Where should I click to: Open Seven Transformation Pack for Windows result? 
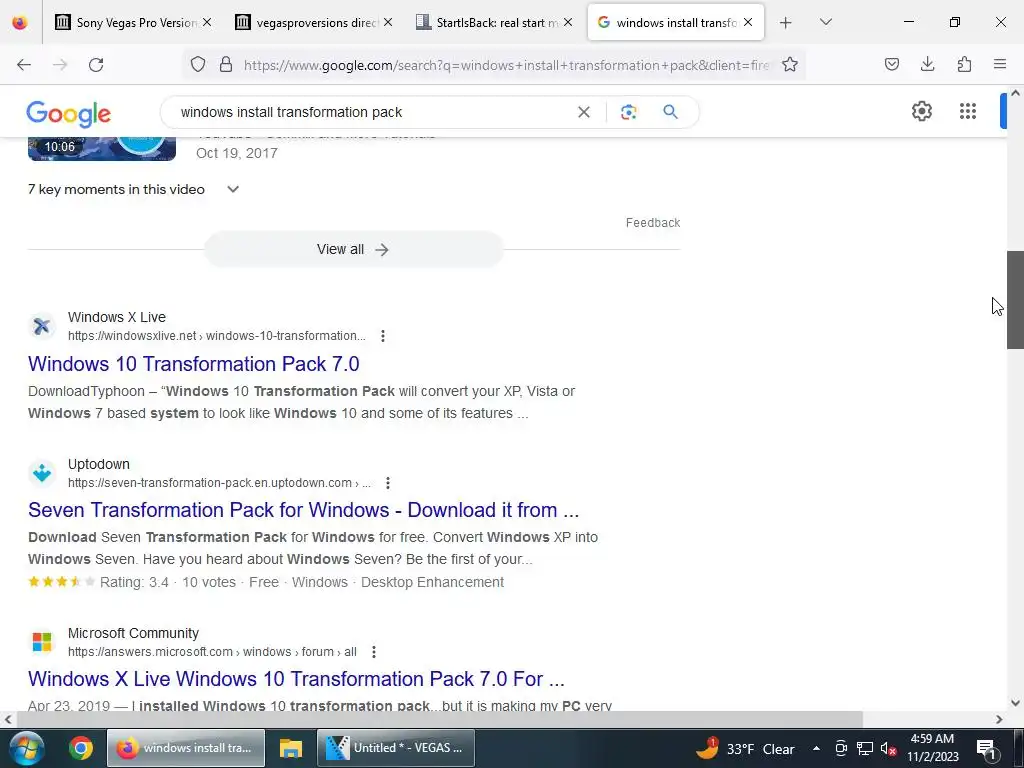tap(304, 510)
